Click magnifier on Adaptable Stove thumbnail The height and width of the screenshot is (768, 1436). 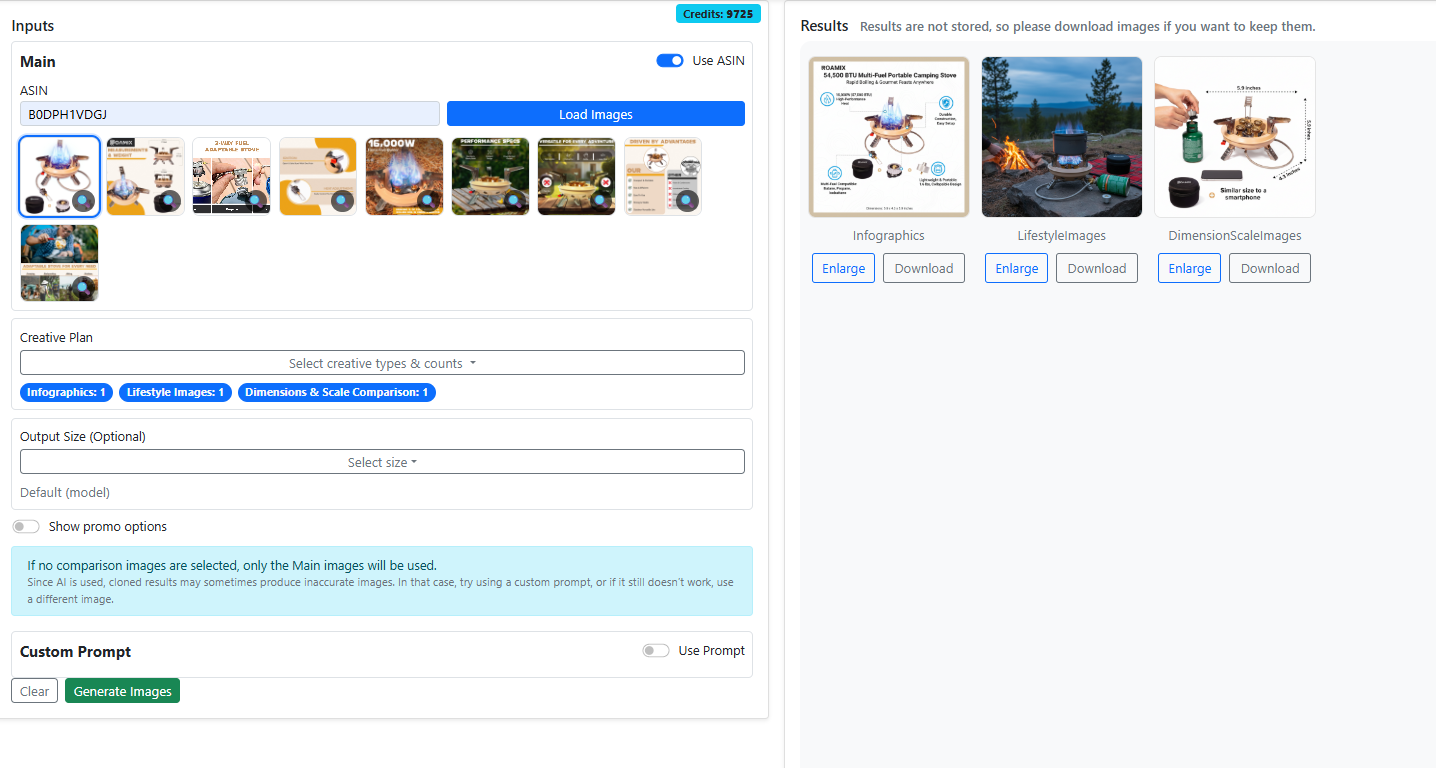pyautogui.click(x=84, y=286)
